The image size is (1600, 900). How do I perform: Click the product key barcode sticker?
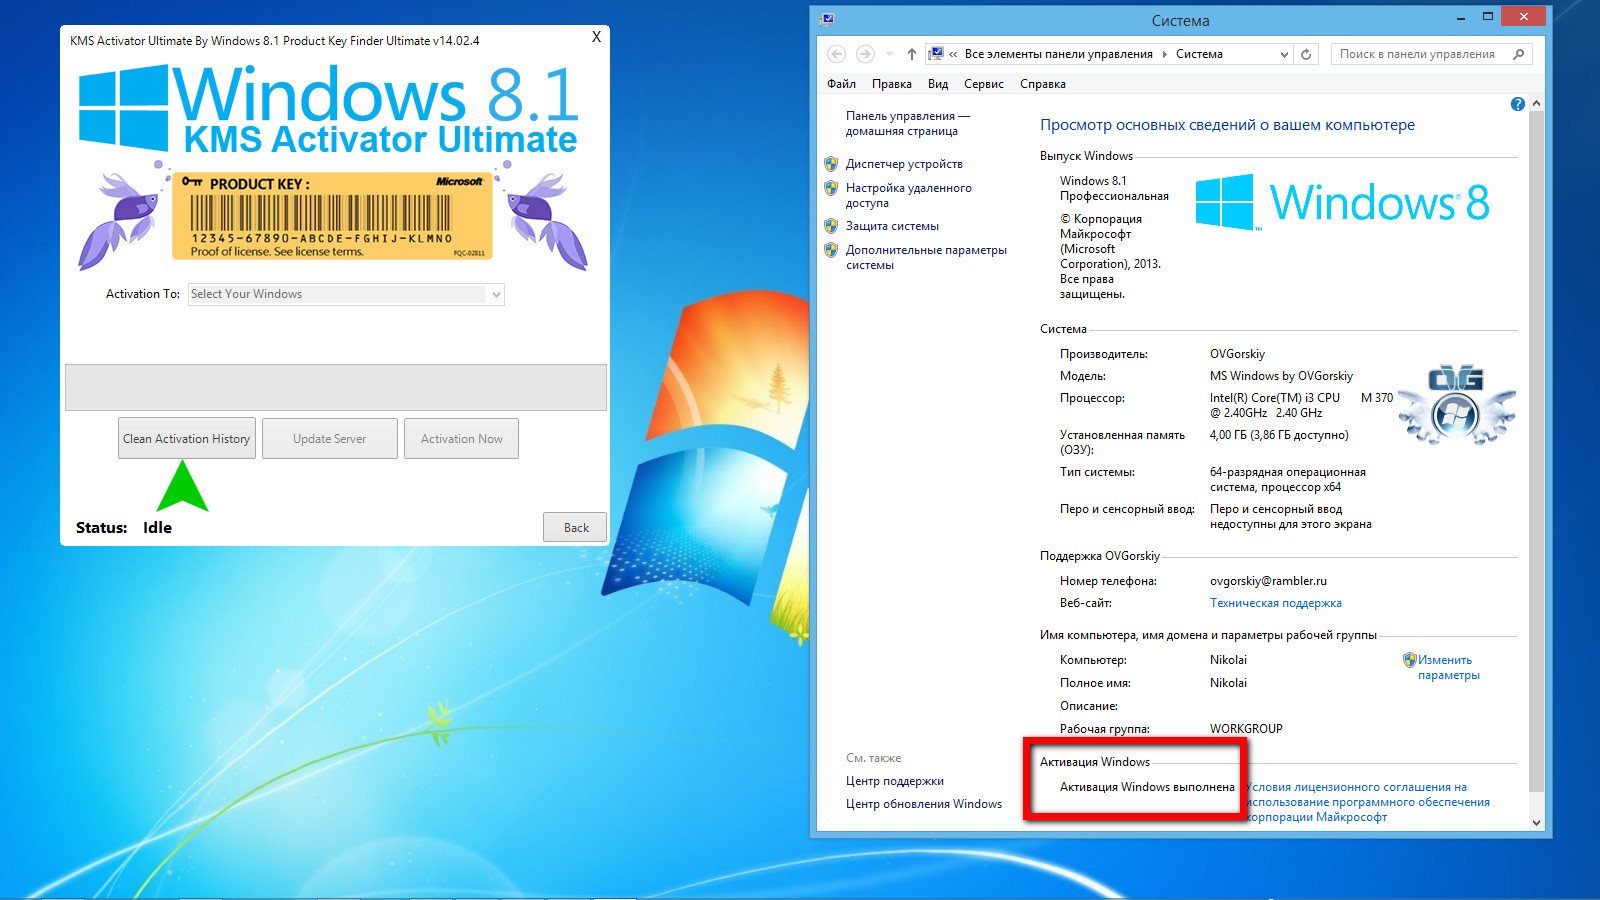(333, 216)
